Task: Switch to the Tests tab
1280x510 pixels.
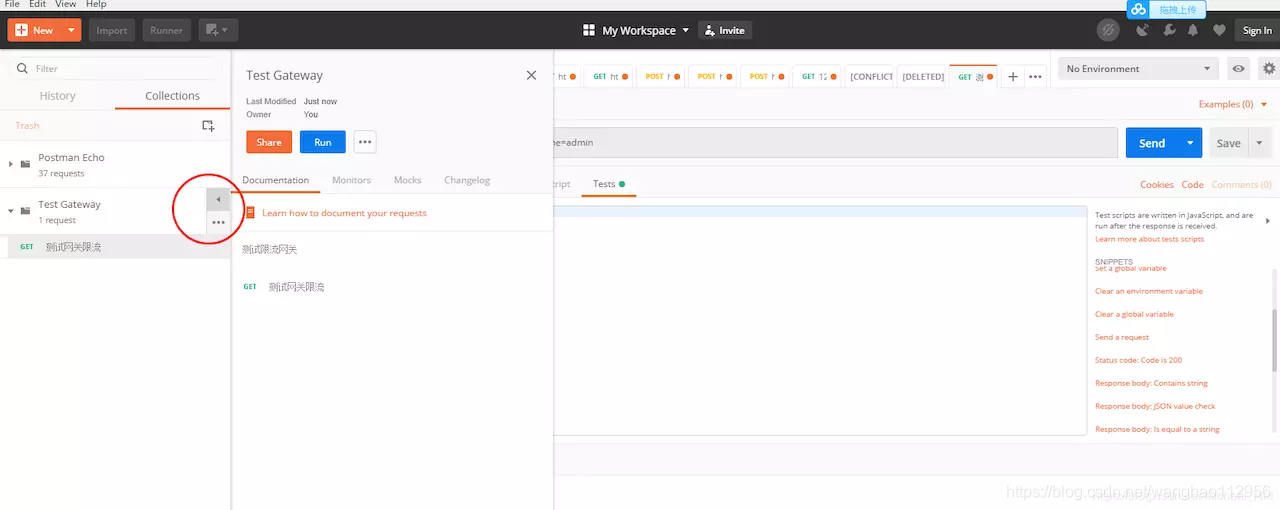Action: 608,184
